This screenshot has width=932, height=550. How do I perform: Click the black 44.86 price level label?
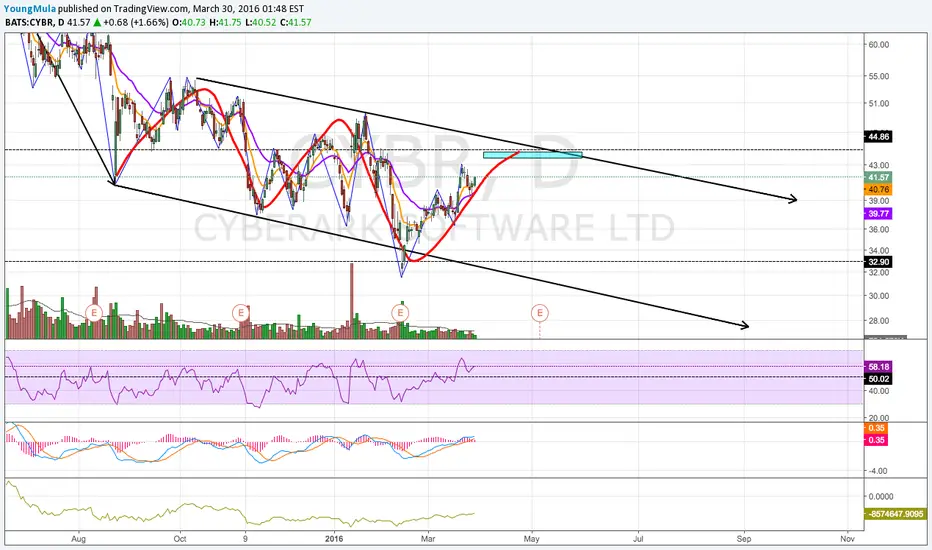(x=879, y=137)
